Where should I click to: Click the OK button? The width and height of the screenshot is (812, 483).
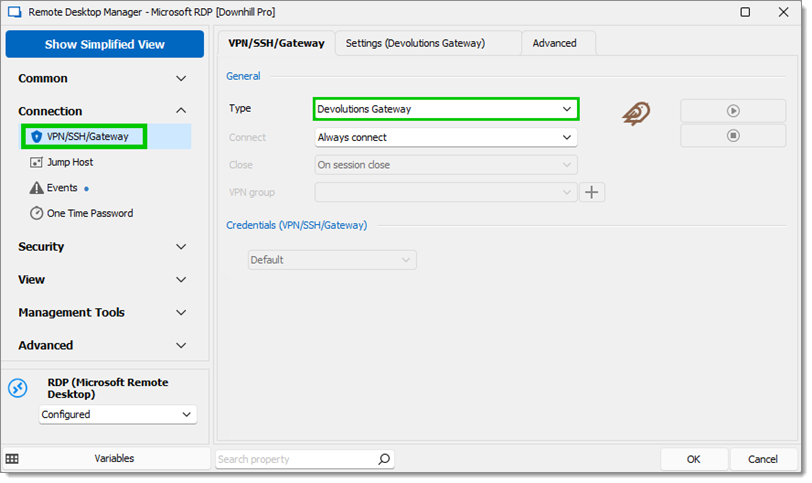pos(693,459)
